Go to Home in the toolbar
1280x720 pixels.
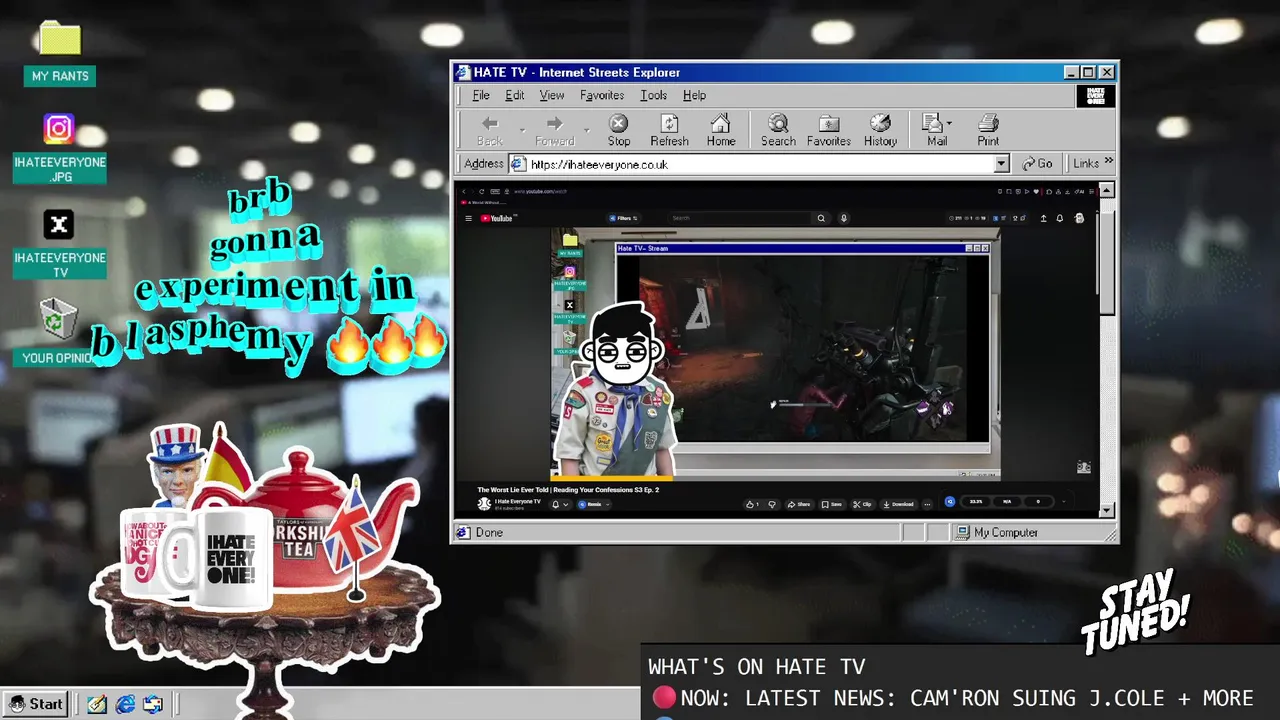721,130
